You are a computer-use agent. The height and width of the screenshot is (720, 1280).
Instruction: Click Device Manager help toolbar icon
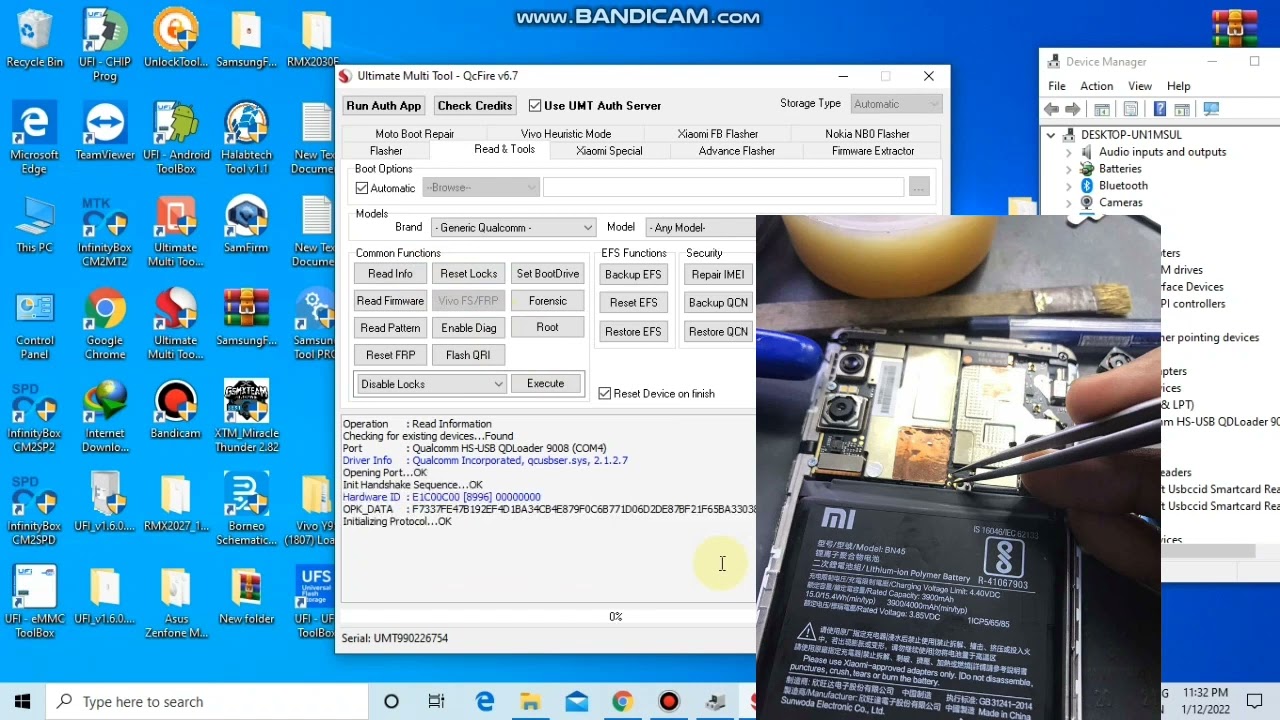tap(1159, 109)
